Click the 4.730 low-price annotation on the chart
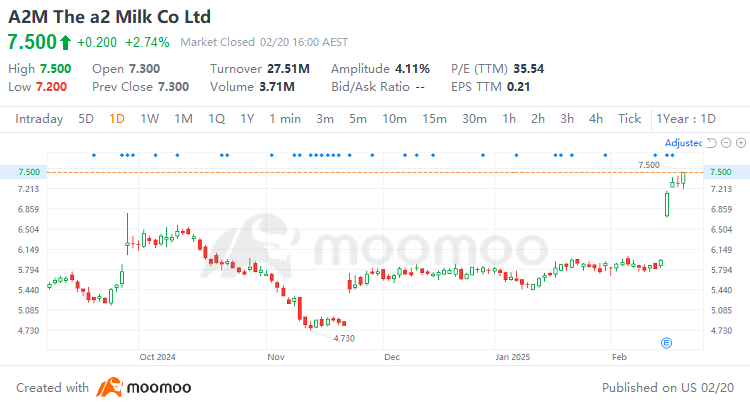This screenshot has height=408, width=750. 344,339
